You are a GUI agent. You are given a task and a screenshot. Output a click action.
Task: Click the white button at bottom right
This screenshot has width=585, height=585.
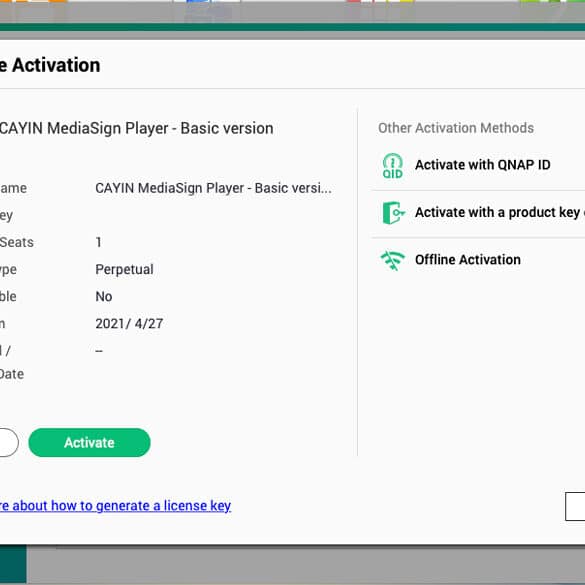pos(575,506)
